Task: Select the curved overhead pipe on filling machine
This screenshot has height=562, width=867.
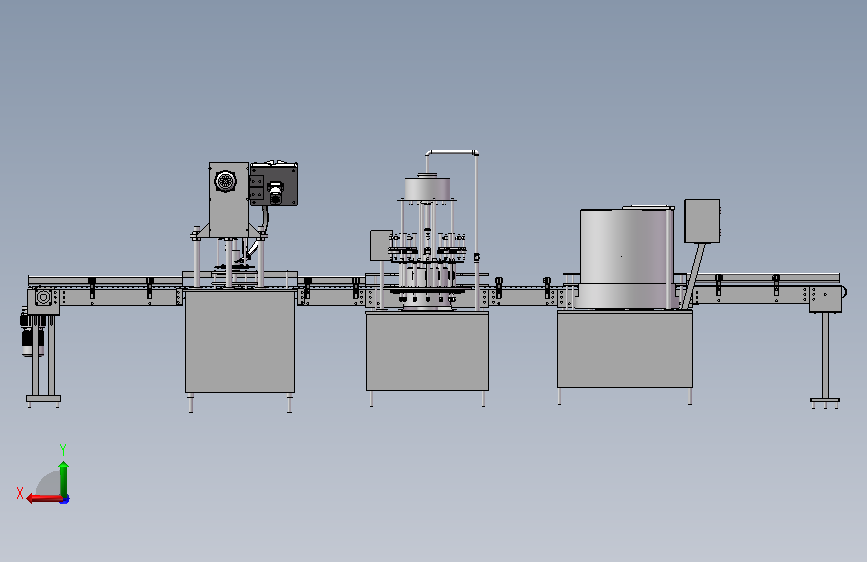Action: click(x=452, y=153)
